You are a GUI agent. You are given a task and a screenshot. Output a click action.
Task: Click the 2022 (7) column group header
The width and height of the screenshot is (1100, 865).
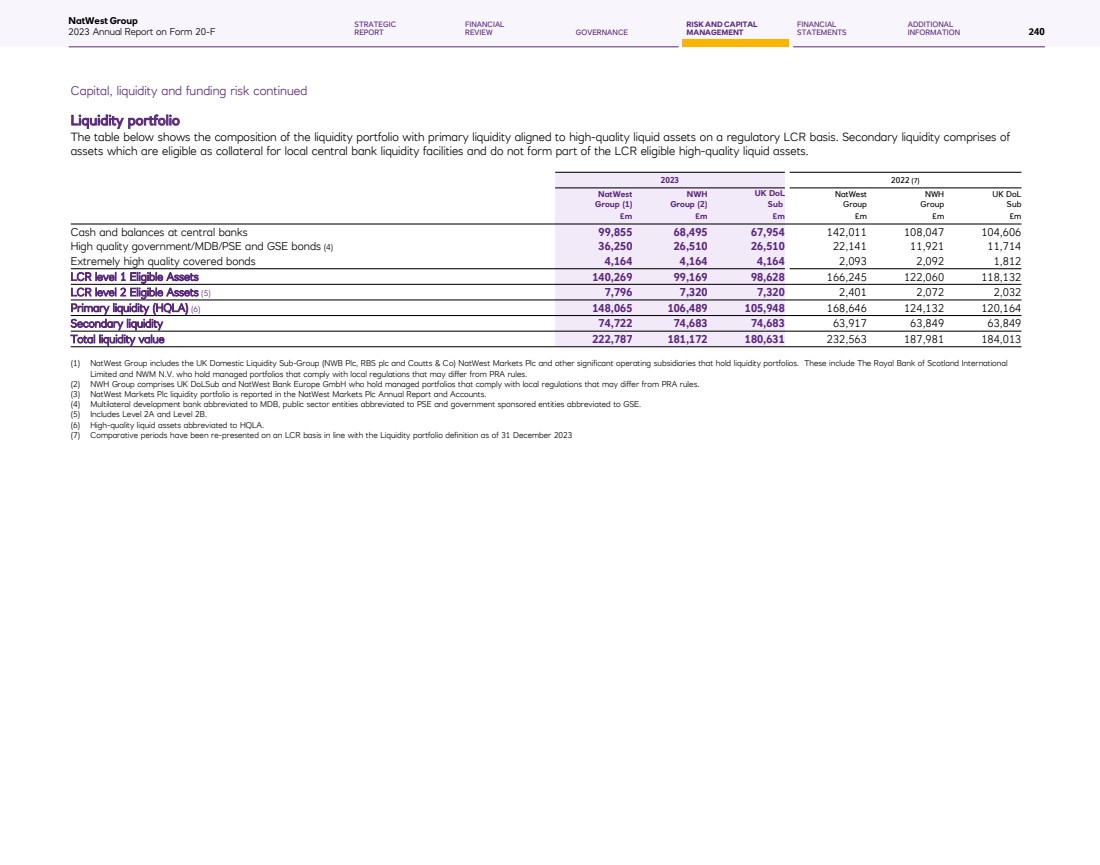[906, 179]
